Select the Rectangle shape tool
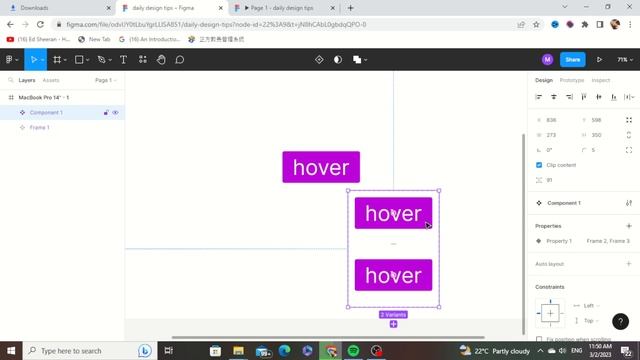Viewport: 640px width, 360px height. [x=79, y=60]
